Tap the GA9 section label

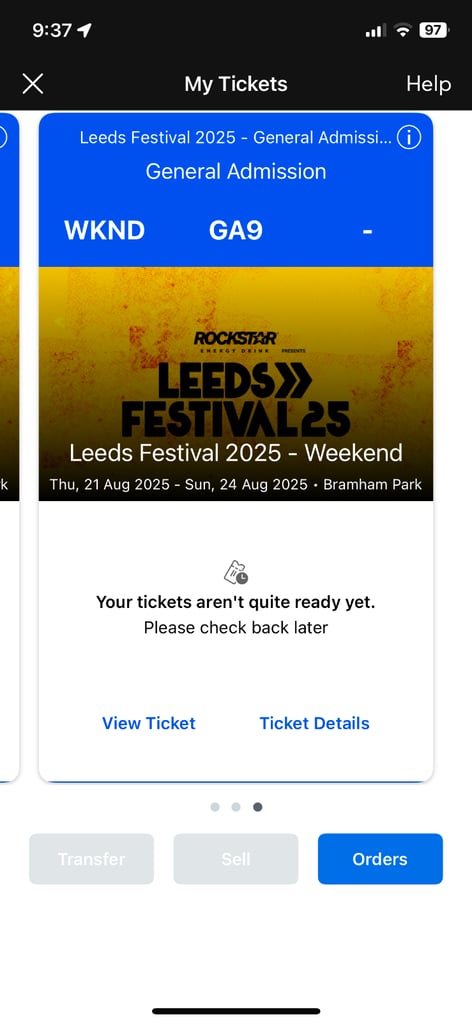point(236,231)
